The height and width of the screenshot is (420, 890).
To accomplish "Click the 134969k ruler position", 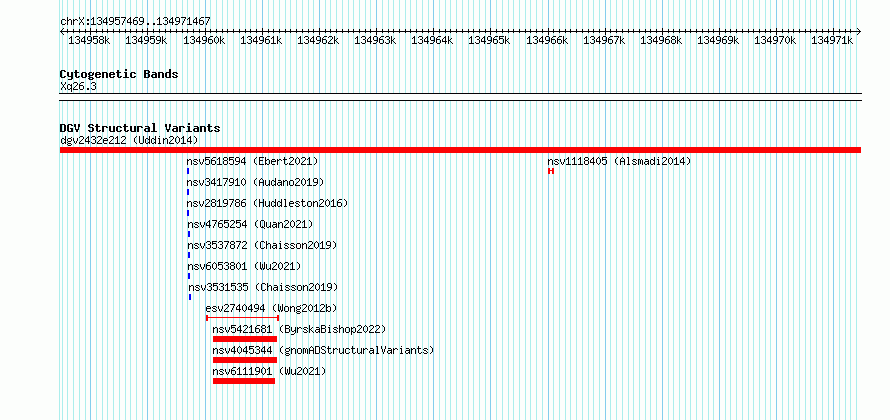I will (719, 40).
